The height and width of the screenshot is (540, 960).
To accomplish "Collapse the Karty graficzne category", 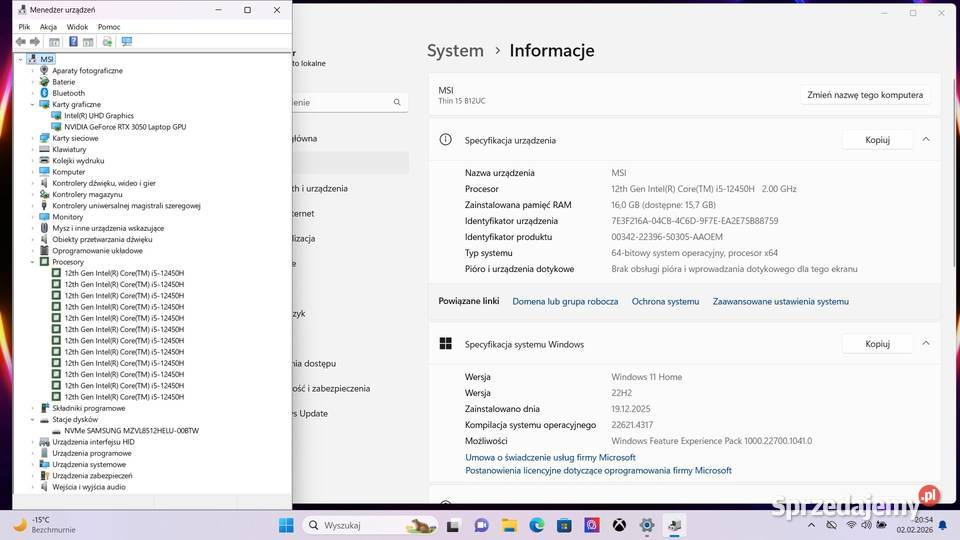I will [32, 105].
